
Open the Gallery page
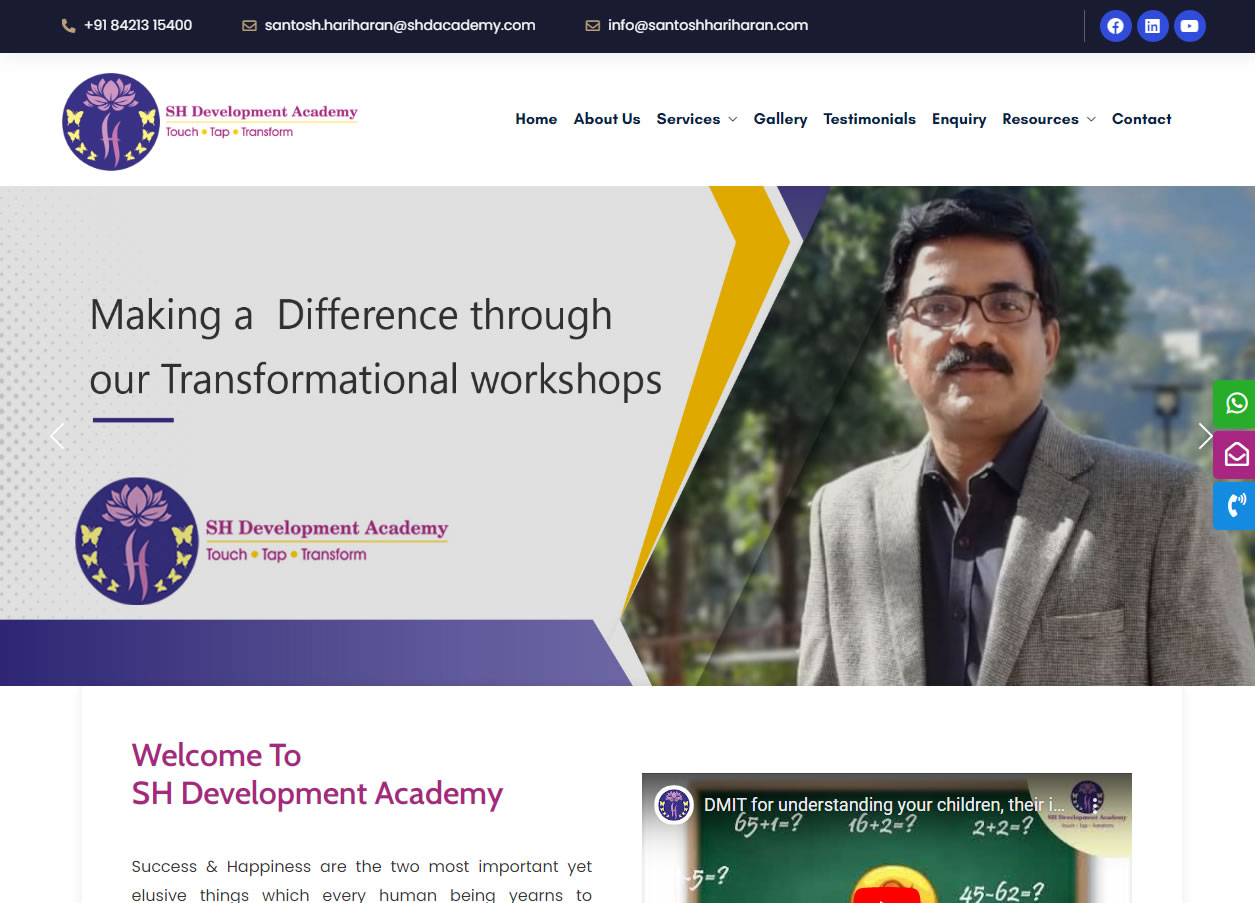[780, 119]
